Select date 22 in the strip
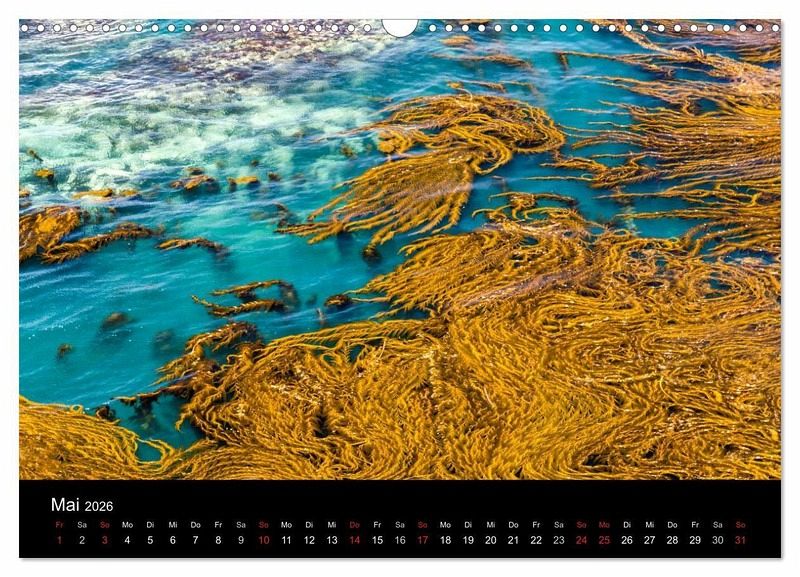Viewport: 800px width, 577px height. point(536,540)
